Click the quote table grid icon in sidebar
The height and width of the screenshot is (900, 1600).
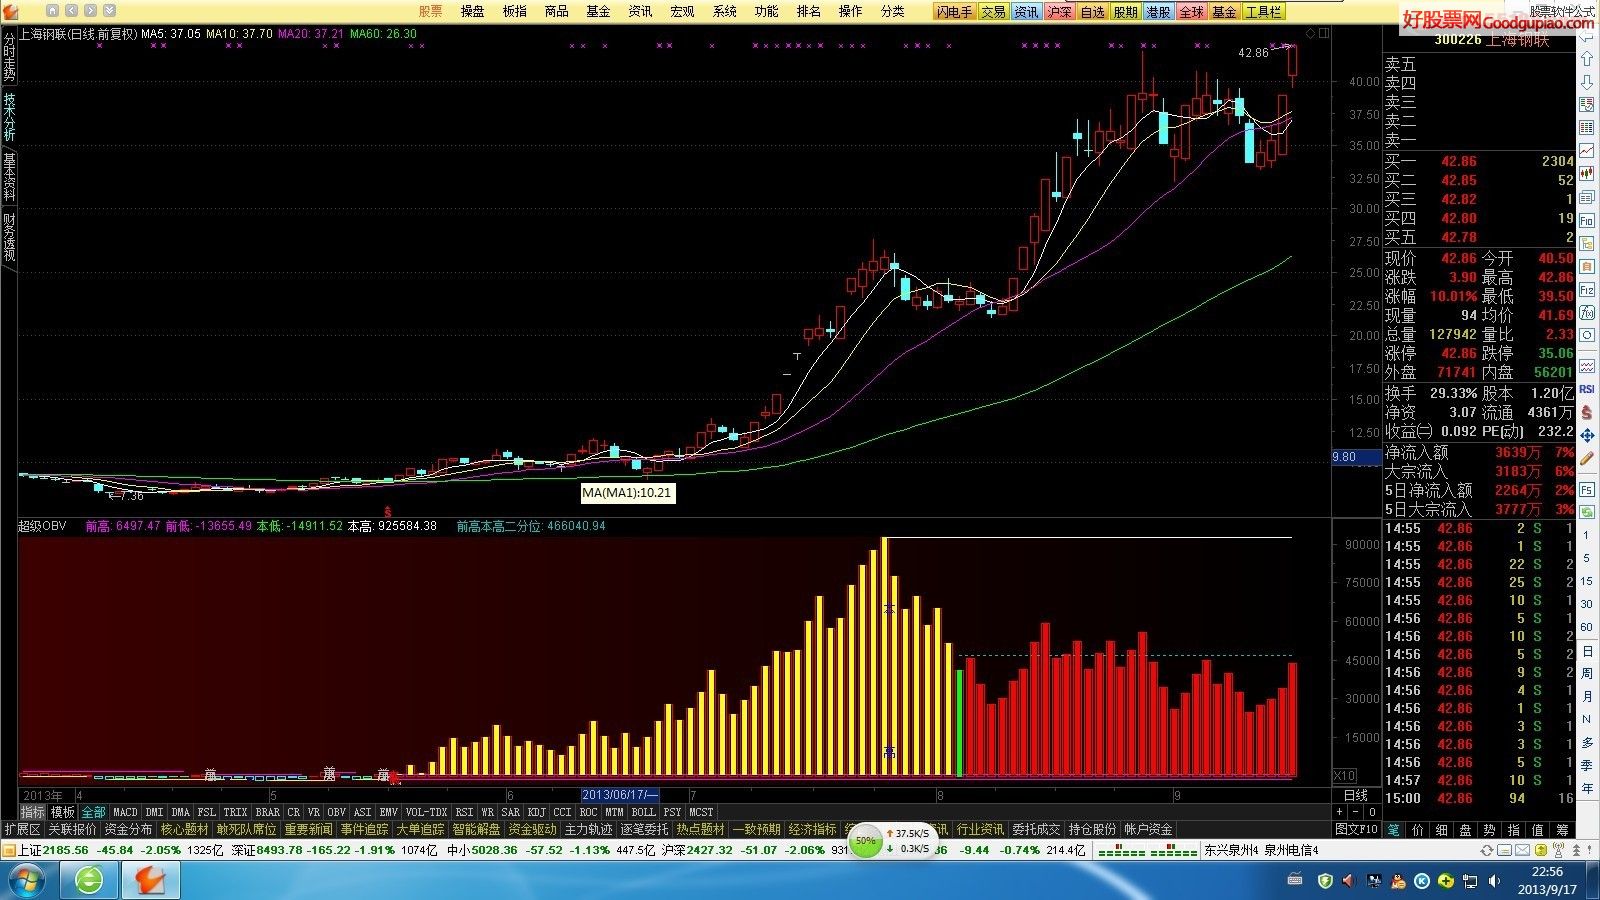pyautogui.click(x=1587, y=128)
